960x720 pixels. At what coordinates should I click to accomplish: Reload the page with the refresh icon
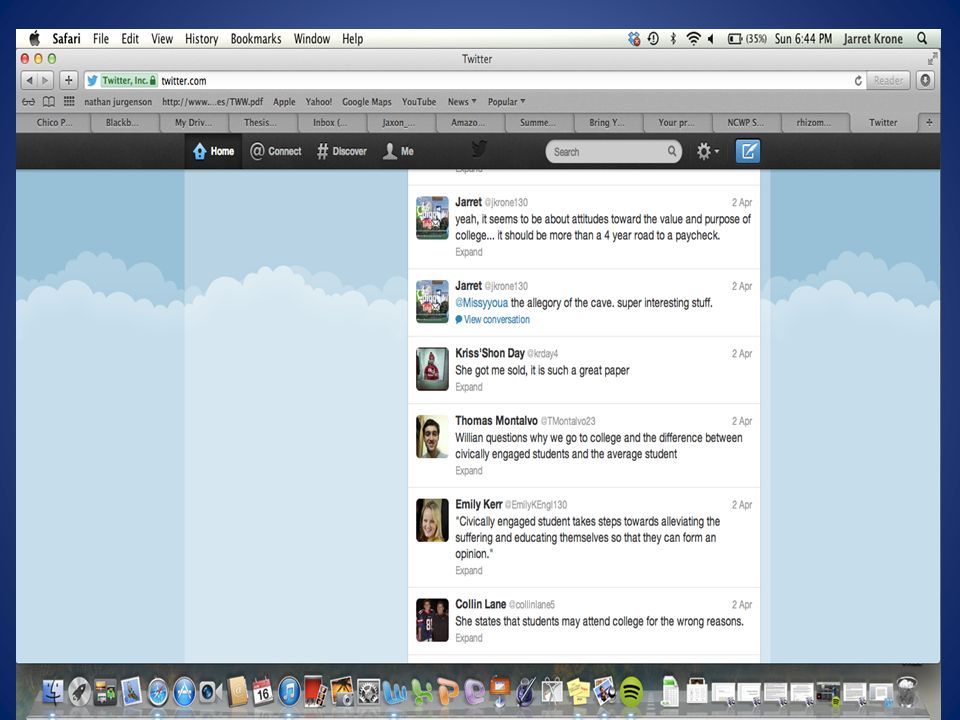[x=858, y=80]
